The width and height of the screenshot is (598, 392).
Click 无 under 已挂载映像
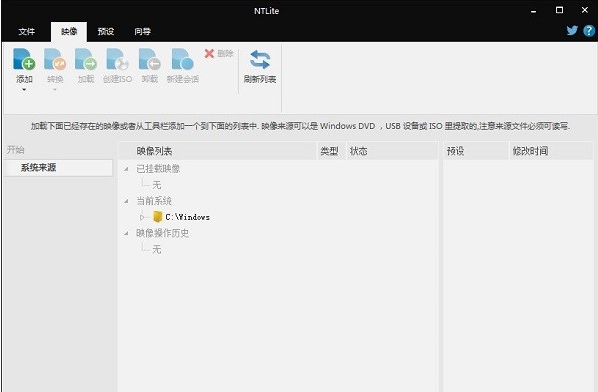click(x=157, y=185)
